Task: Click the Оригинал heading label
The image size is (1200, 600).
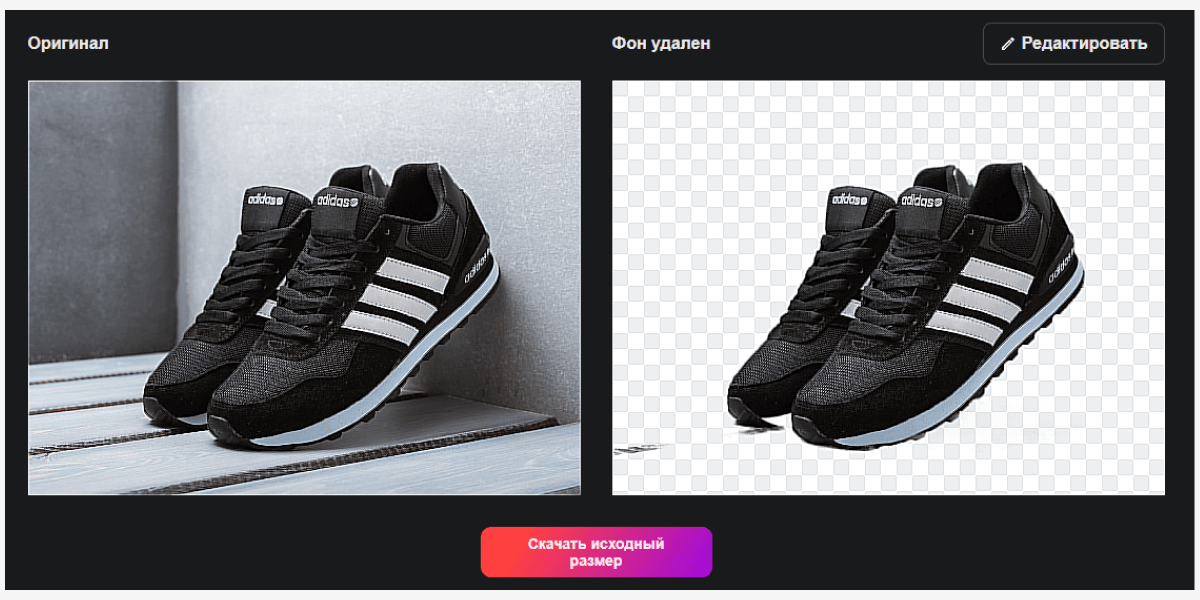Action: tap(68, 44)
